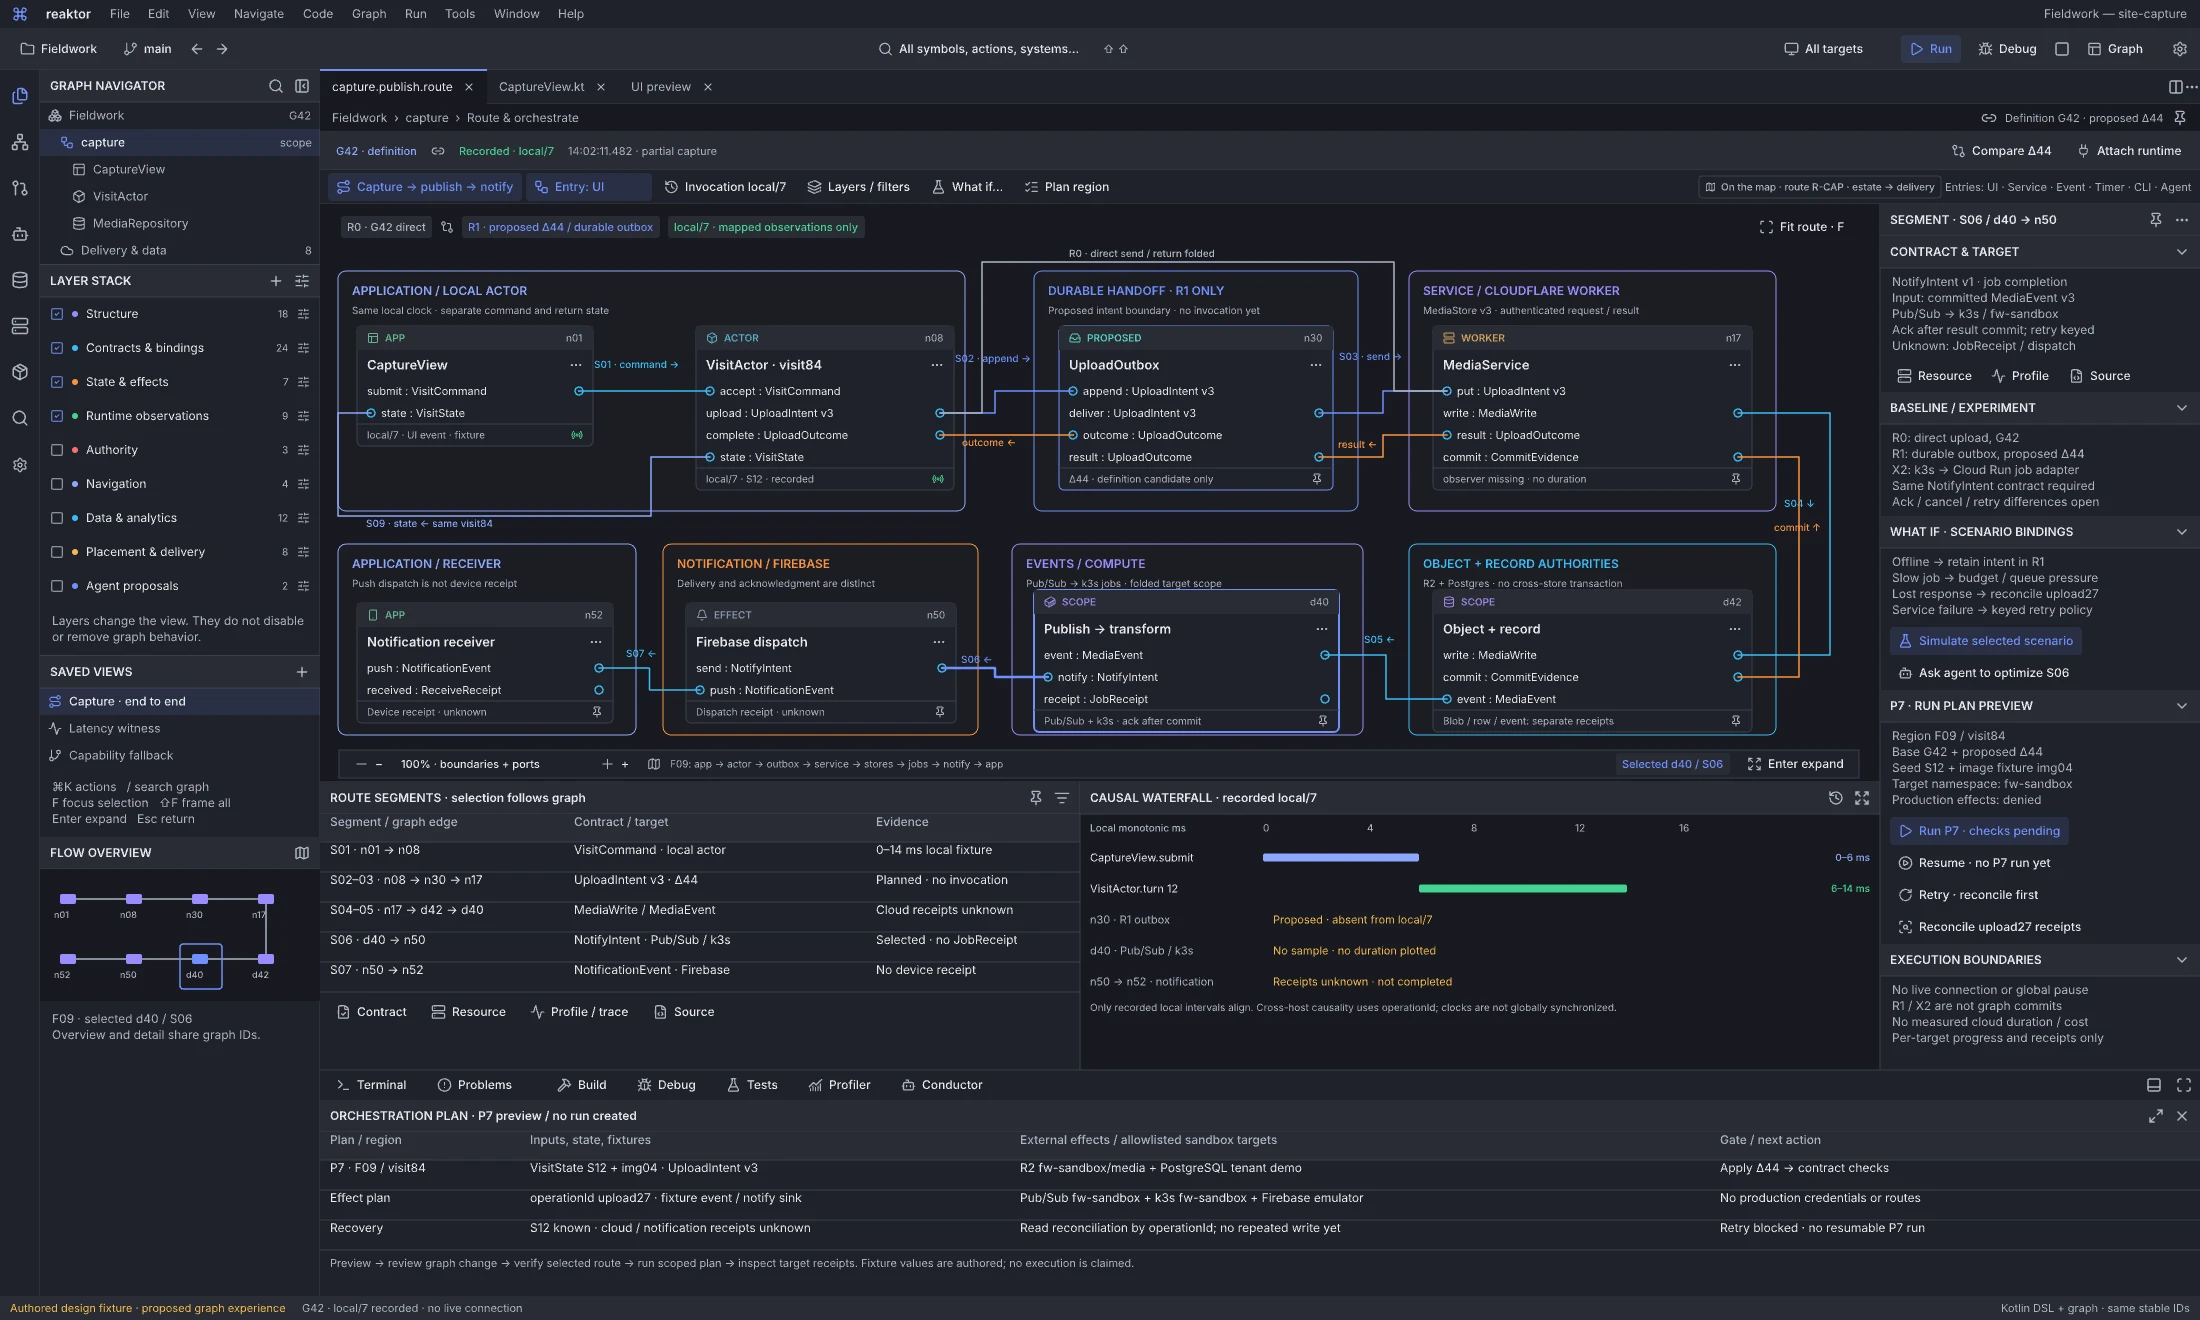Close the Orchestration Plan panel
Screen dimensions: 2200x1320
pos(2182,1116)
